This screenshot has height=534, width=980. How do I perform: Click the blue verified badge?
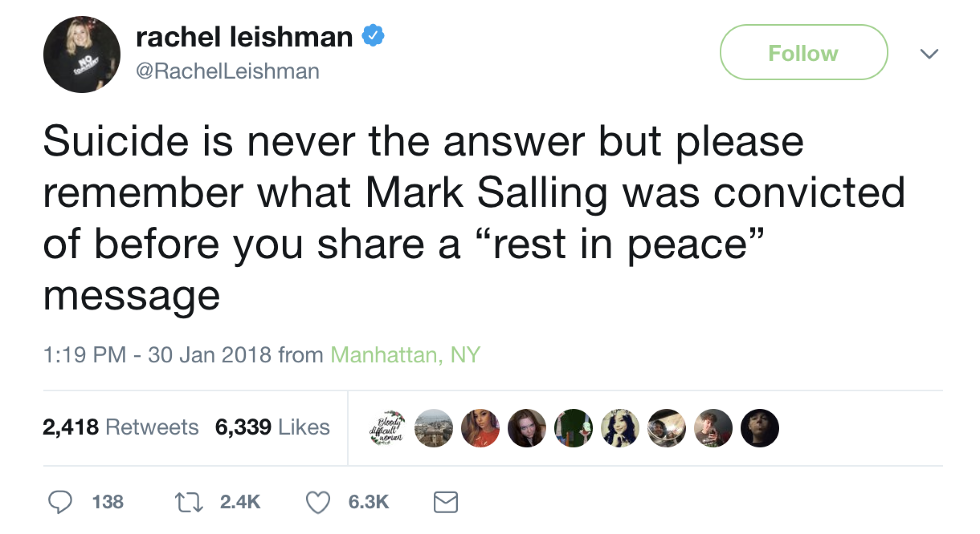pos(372,37)
